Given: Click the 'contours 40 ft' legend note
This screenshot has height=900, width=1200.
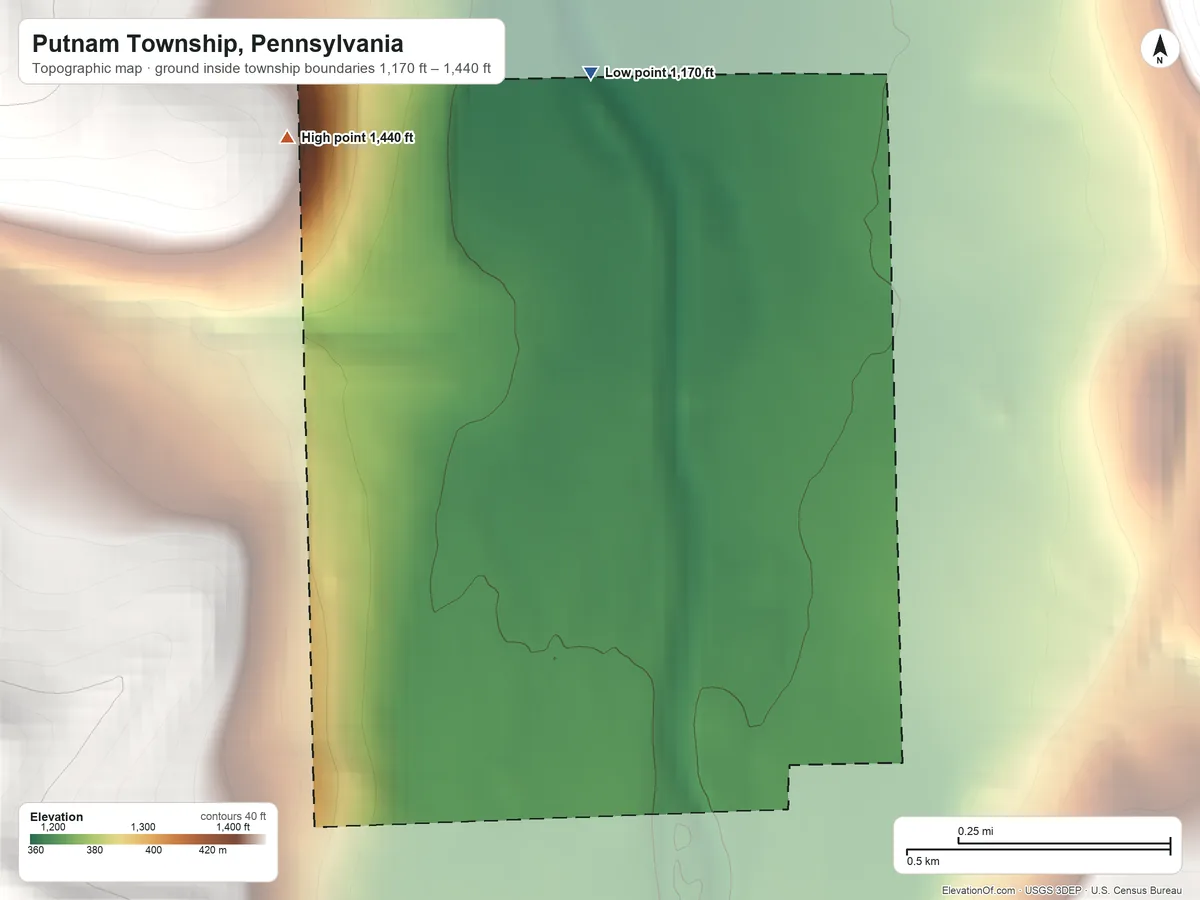Looking at the screenshot, I should click(x=233, y=816).
